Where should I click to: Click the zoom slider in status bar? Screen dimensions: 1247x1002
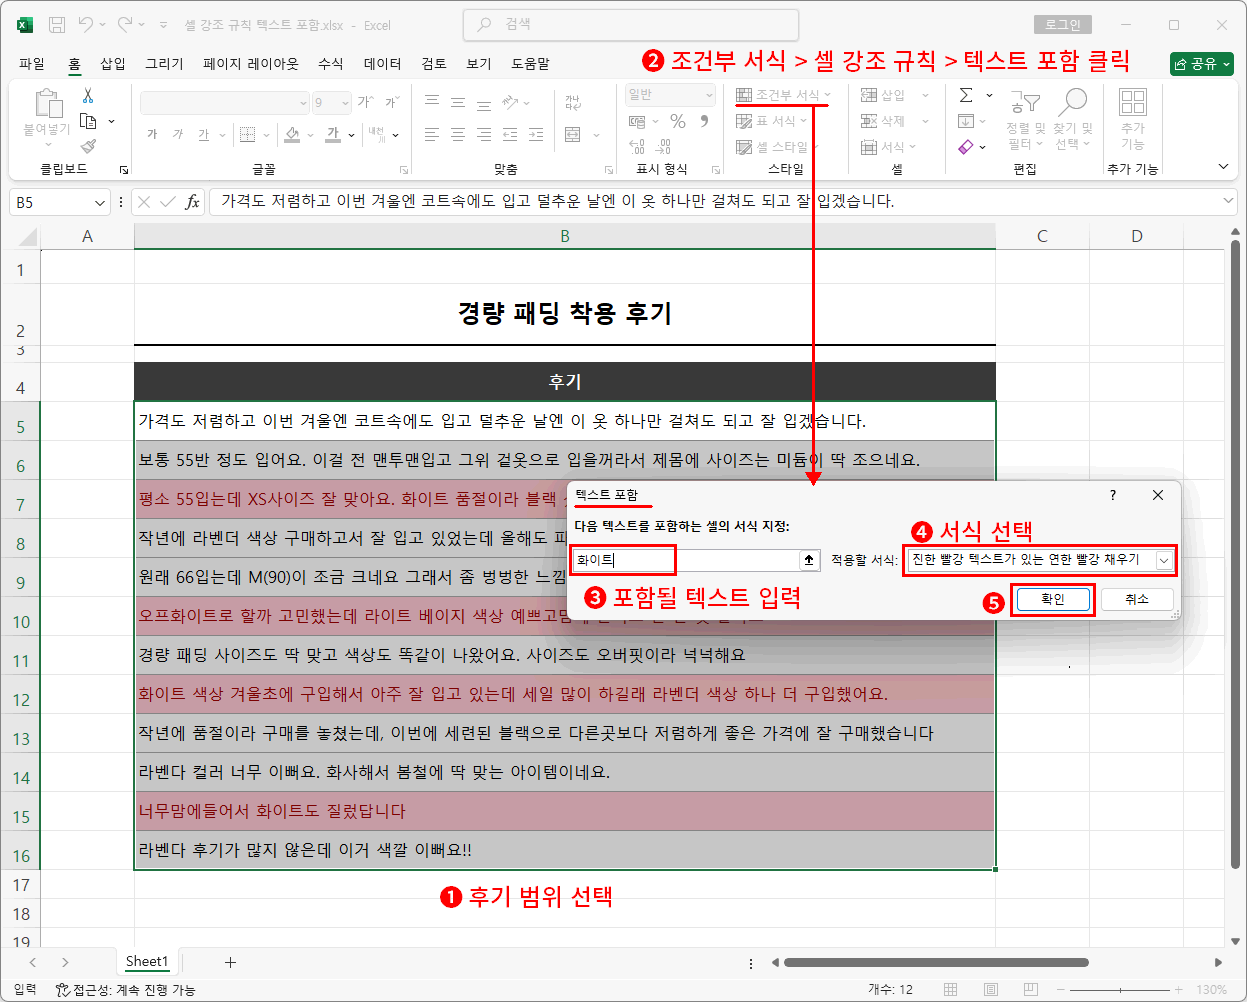click(x=1120, y=989)
